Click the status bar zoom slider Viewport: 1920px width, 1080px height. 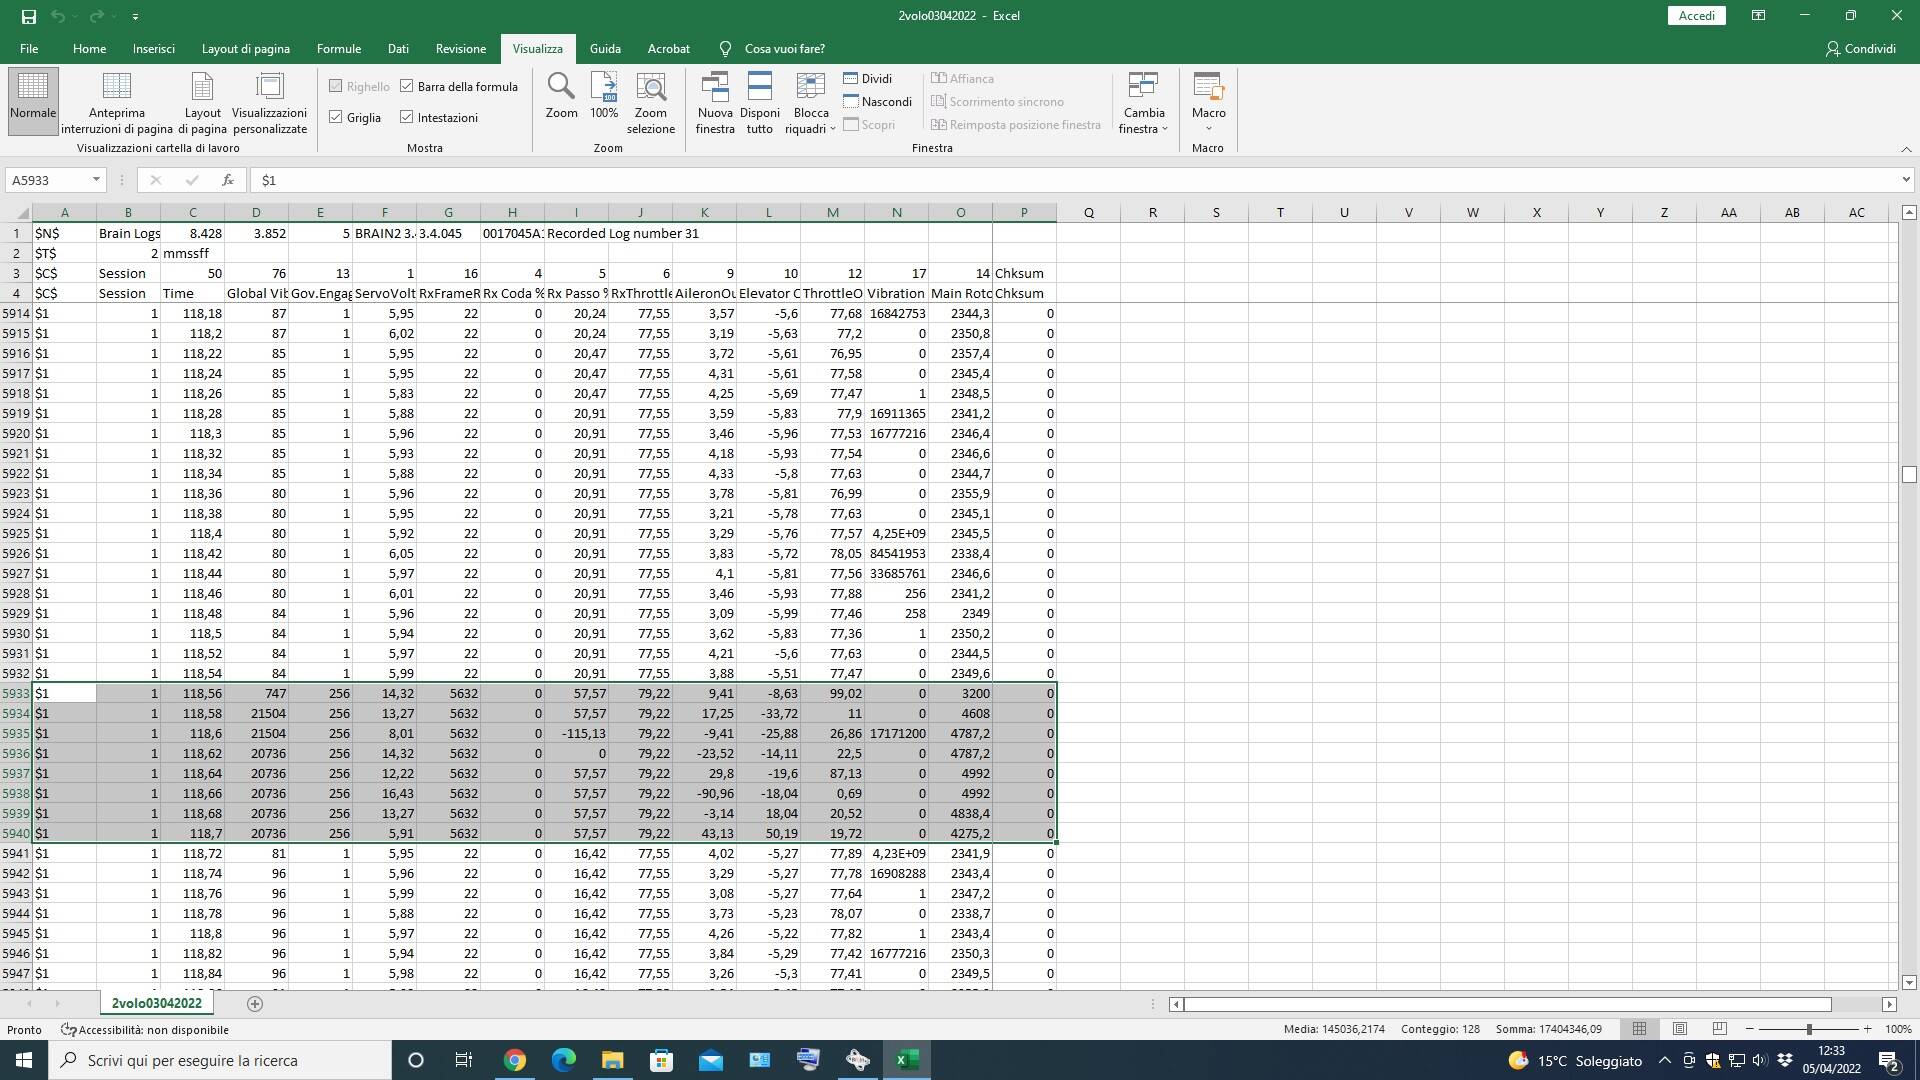tap(1808, 1029)
